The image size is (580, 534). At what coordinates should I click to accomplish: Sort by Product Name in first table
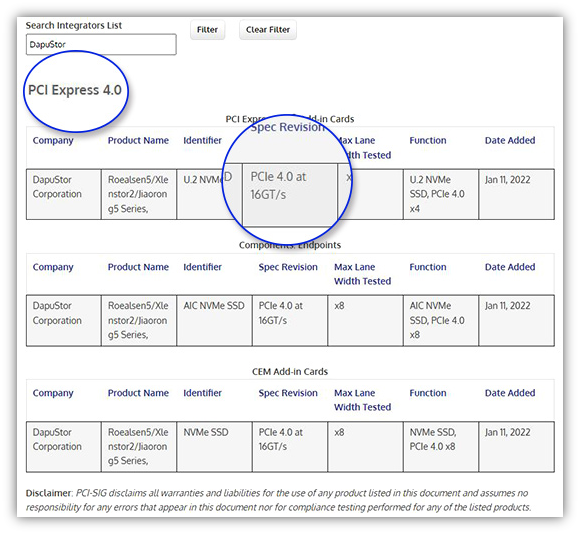138,141
